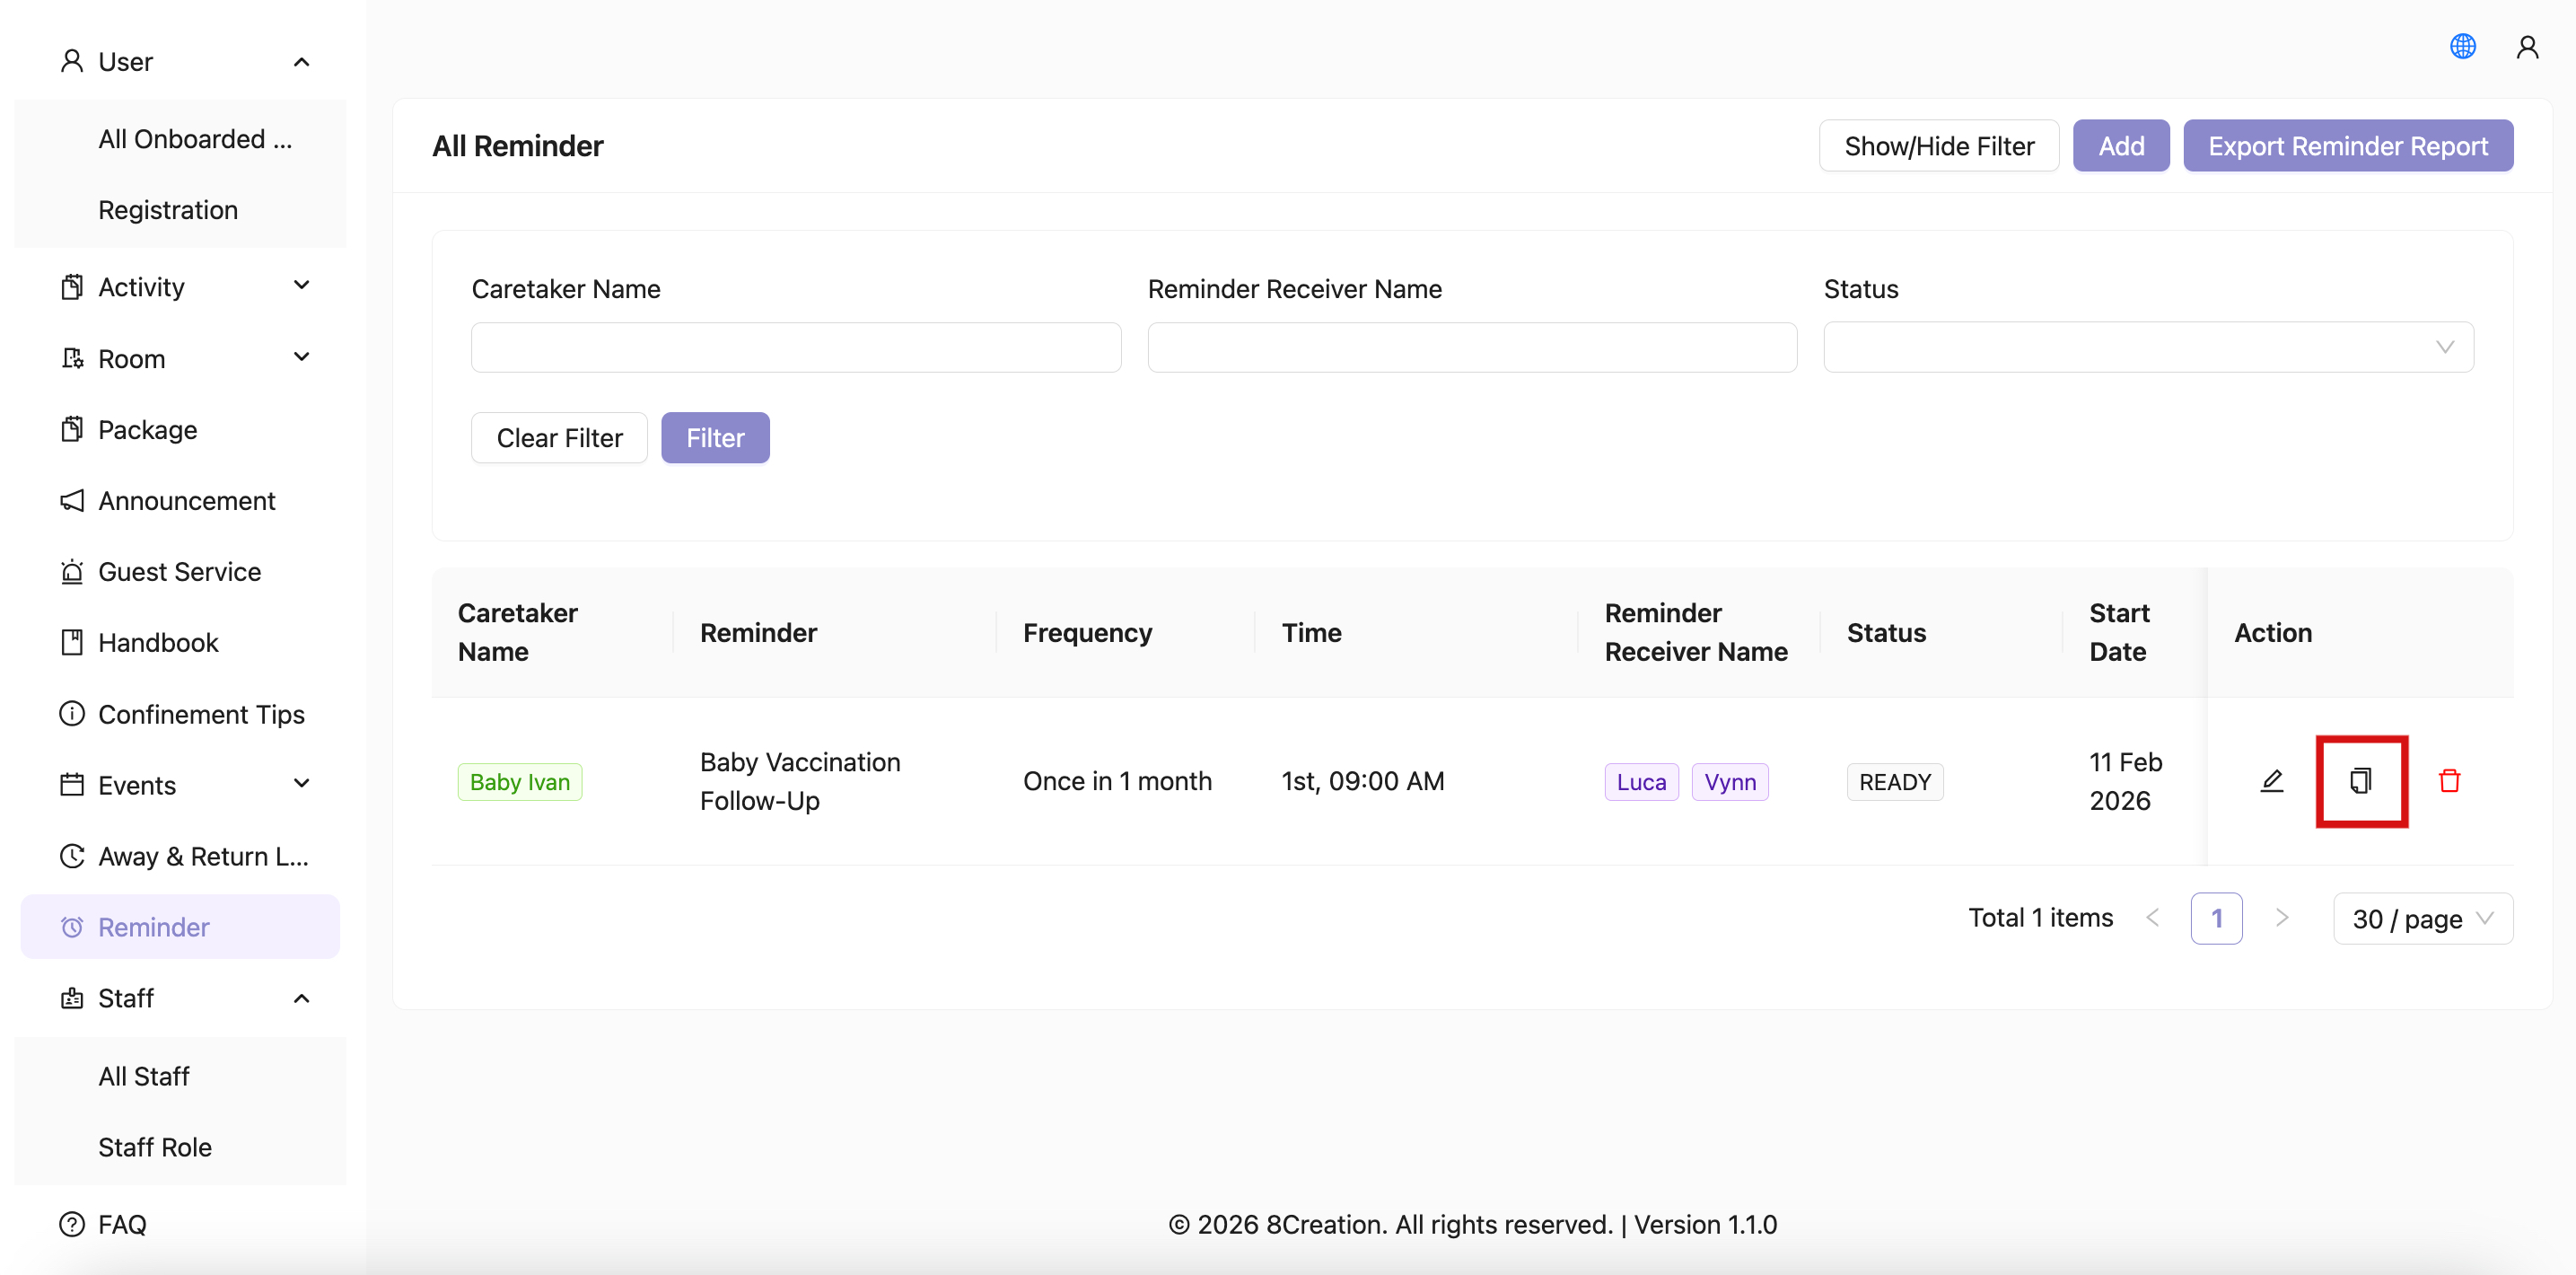2576x1275 pixels.
Task: Click the Guest Service bell icon
Action: click(72, 572)
